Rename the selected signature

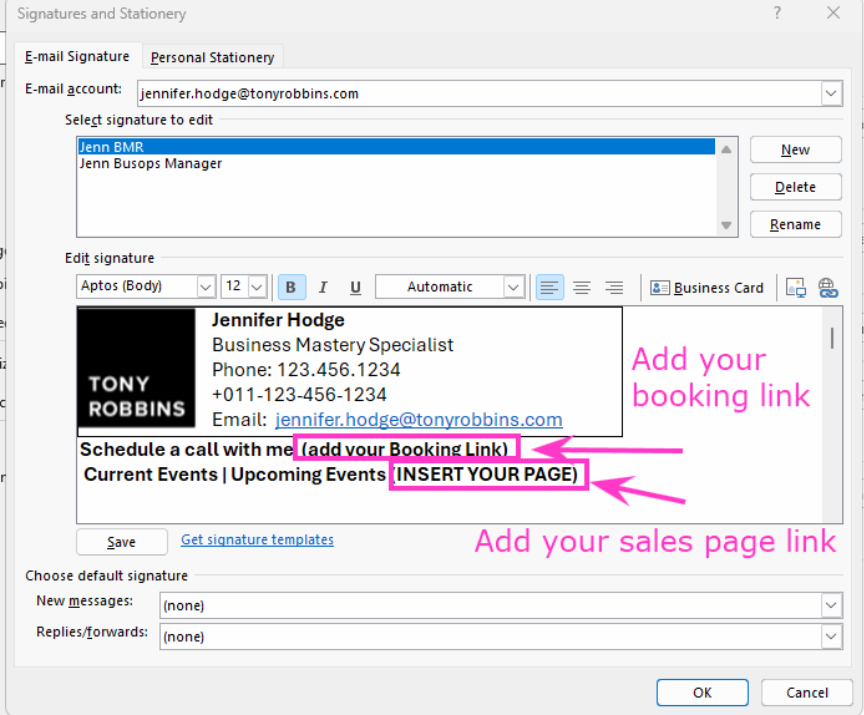coord(796,225)
